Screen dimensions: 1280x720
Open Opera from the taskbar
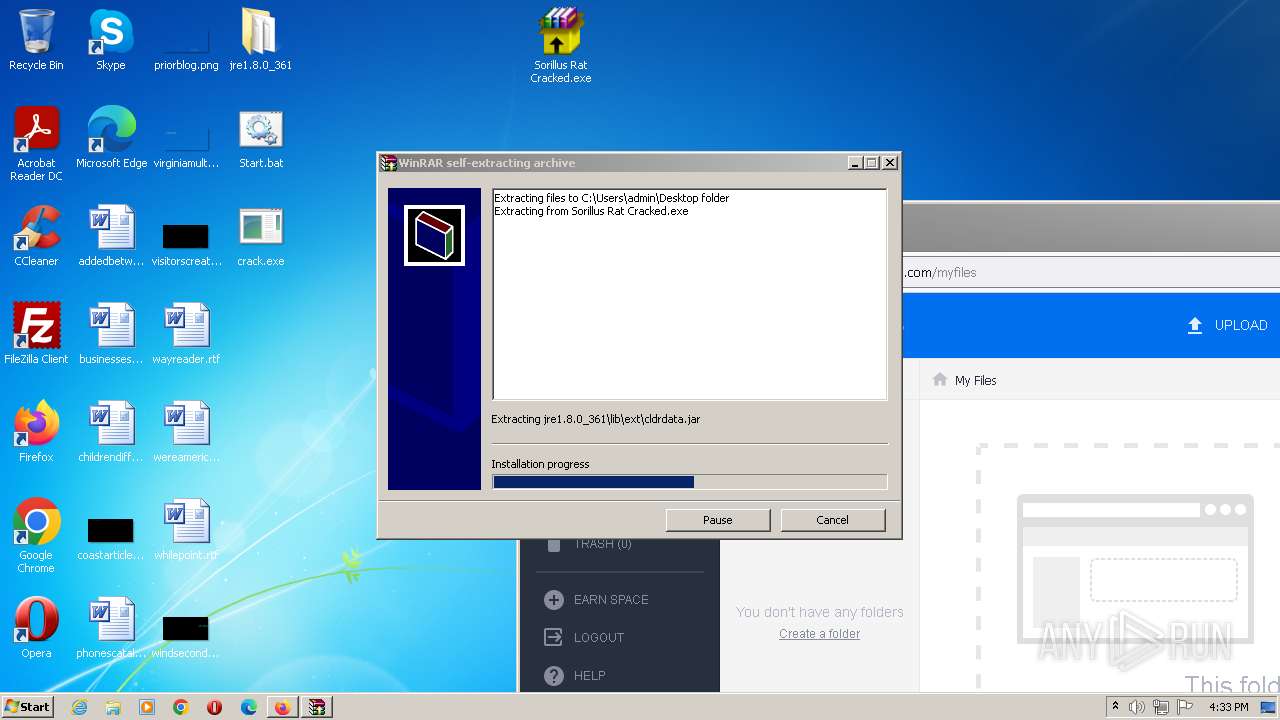[x=214, y=707]
